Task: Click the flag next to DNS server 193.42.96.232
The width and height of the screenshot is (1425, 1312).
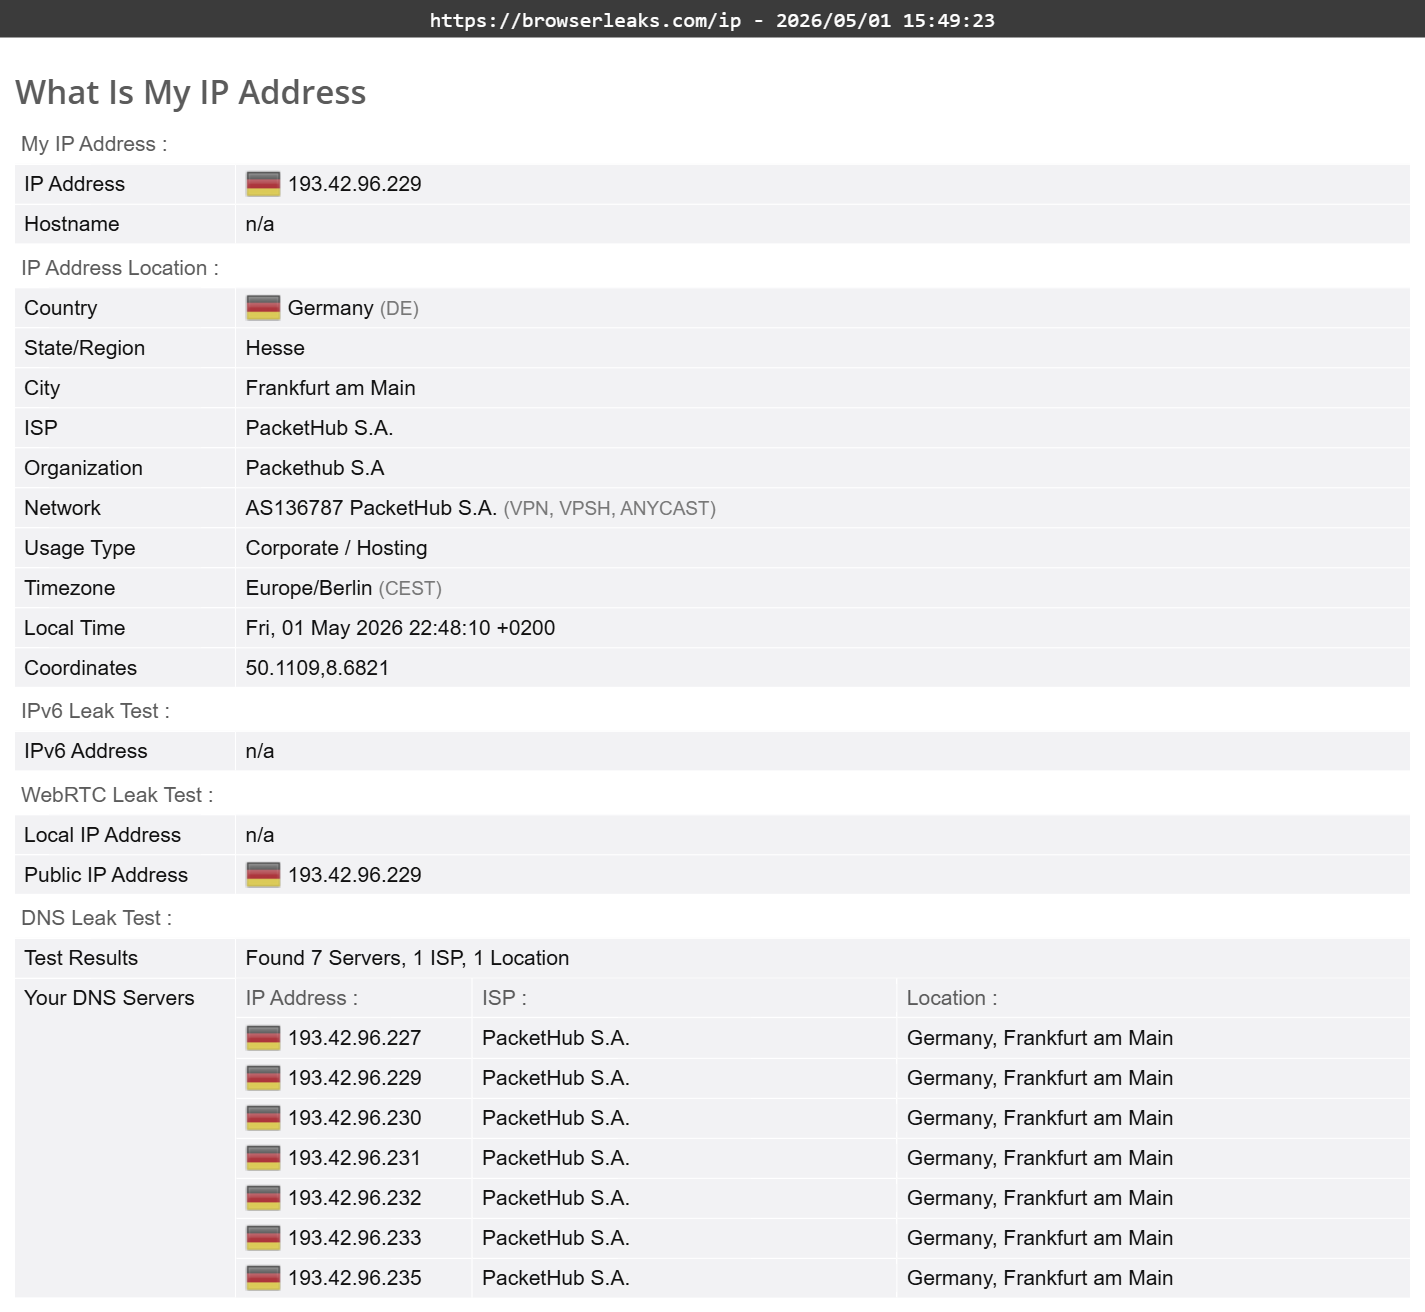Action: [x=263, y=1198]
